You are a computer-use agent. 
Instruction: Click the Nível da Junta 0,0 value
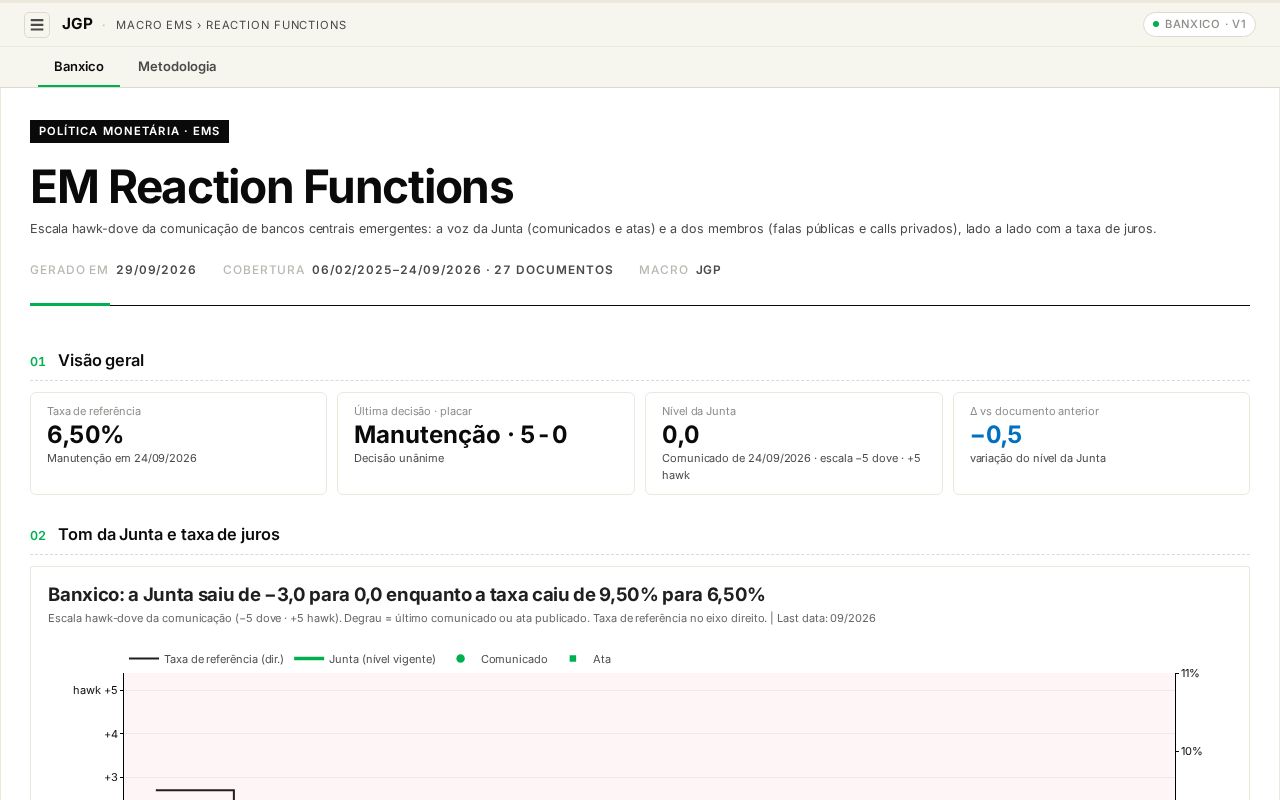681,435
